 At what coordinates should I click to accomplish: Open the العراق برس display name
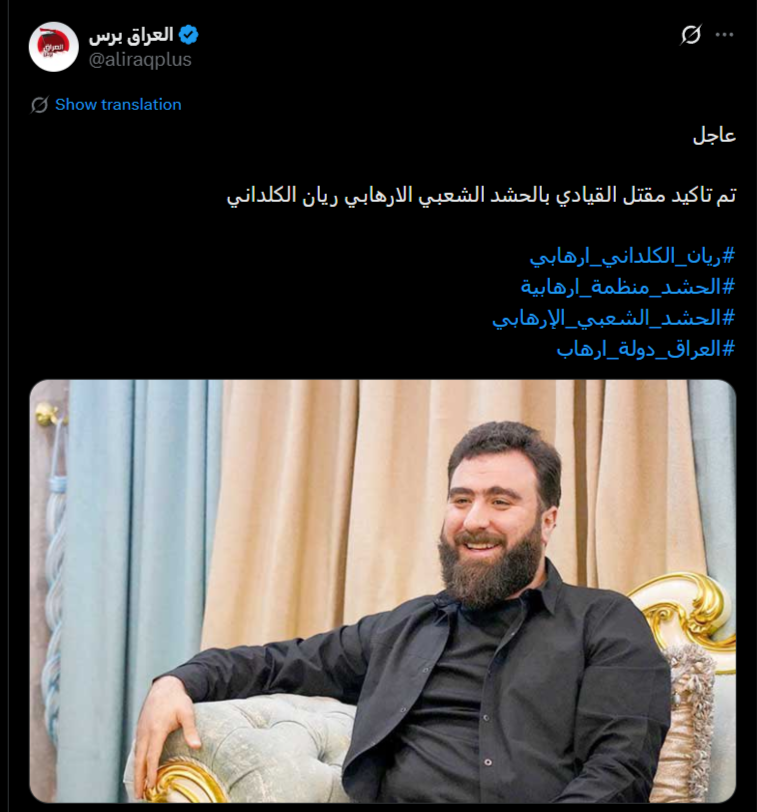[130, 35]
